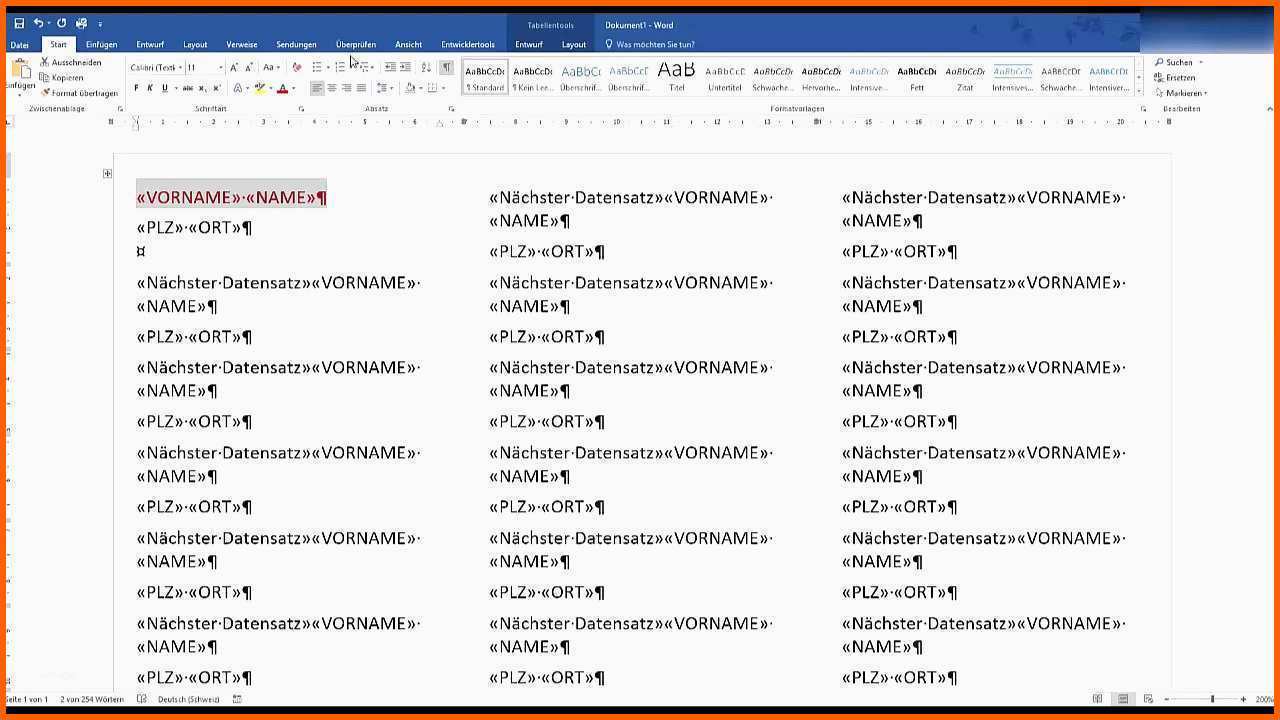Apply the Fett style

point(917,76)
